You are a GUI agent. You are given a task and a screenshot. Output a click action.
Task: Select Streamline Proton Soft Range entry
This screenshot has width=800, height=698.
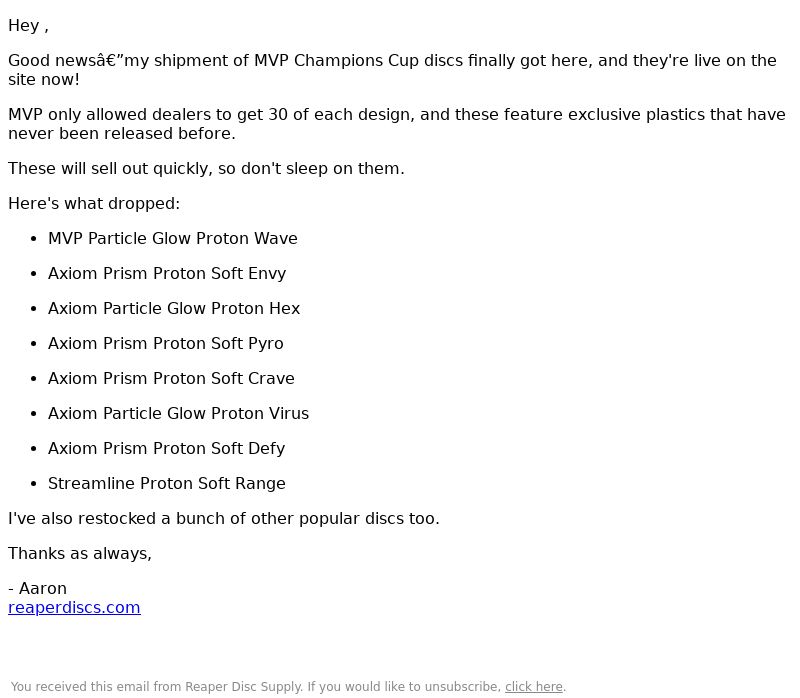pos(166,483)
